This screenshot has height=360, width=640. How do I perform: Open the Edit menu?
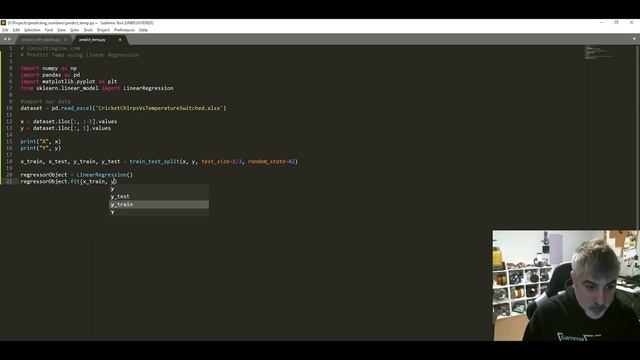click(x=16, y=30)
